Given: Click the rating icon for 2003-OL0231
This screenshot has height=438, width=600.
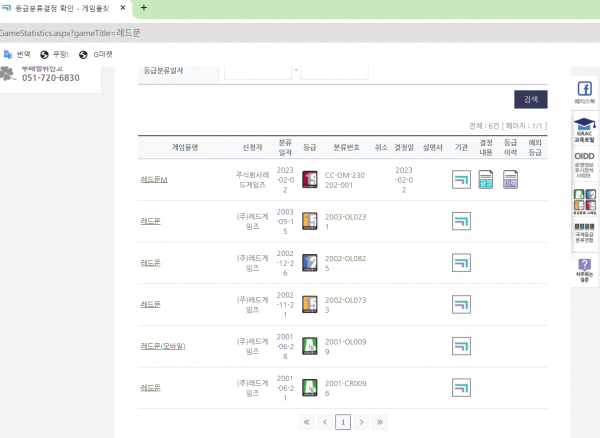Looking at the screenshot, I should point(310,221).
